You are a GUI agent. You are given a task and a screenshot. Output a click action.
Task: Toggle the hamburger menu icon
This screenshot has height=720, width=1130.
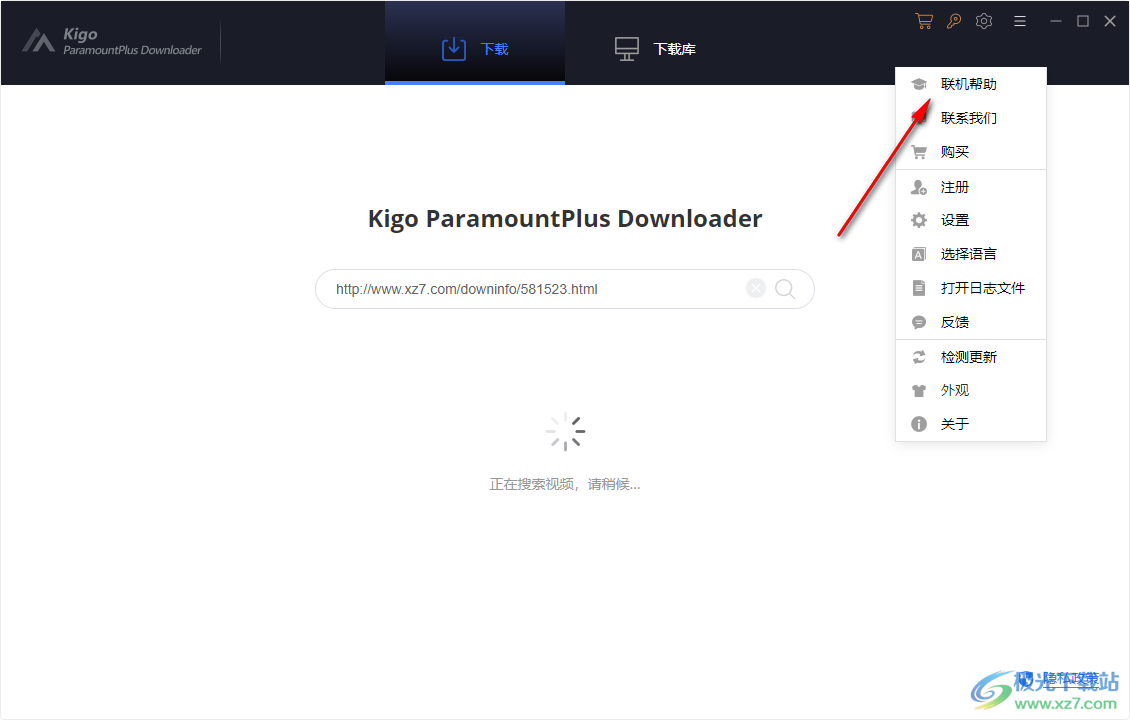[x=1020, y=21]
